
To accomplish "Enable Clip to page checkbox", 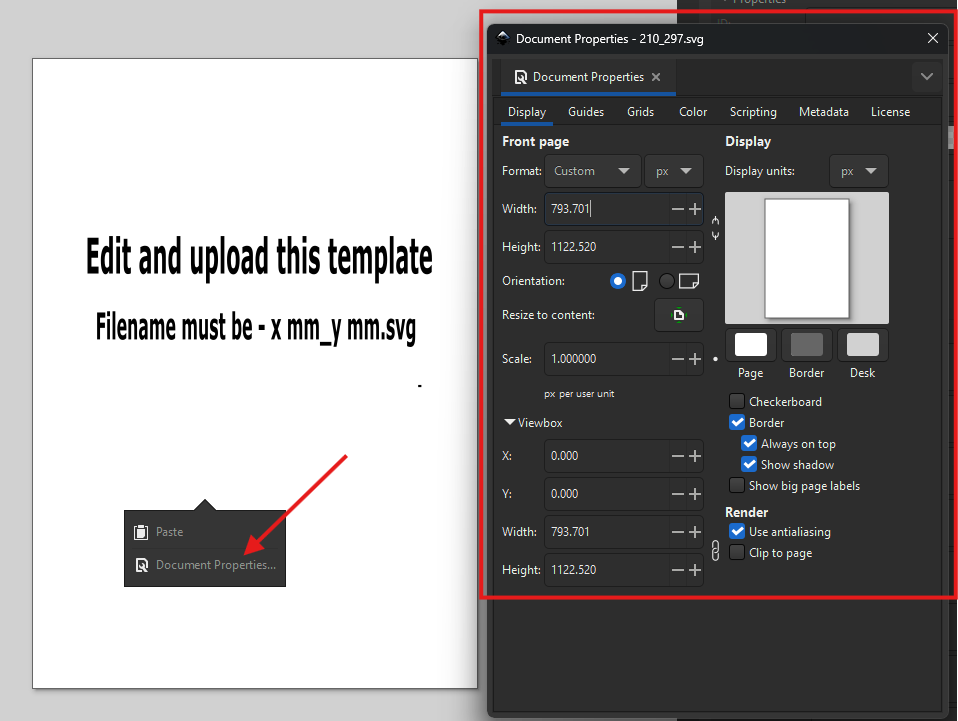I will coord(737,552).
